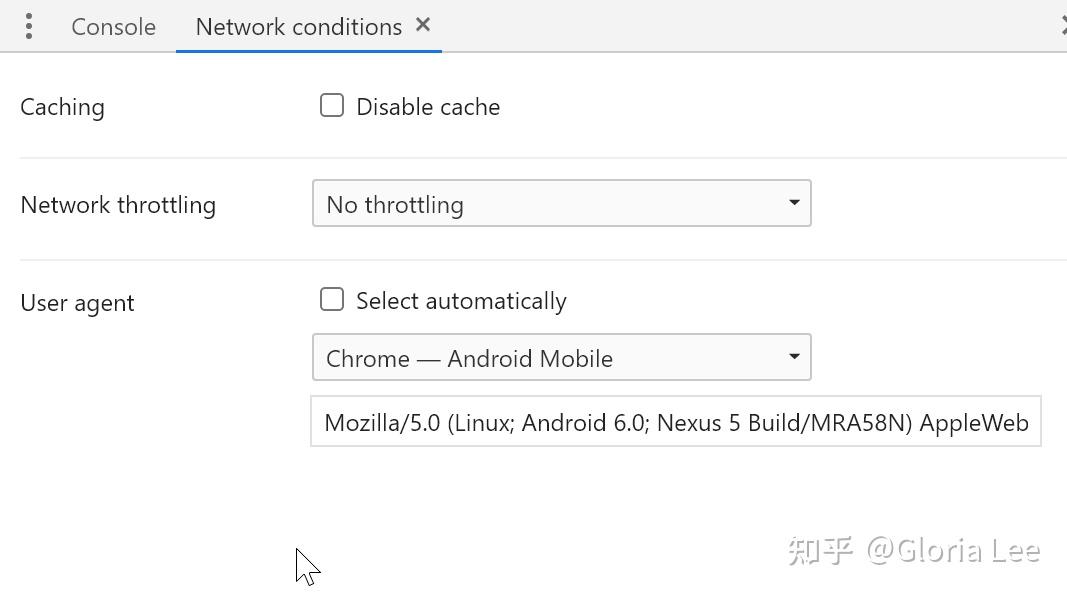Click the Network throttling dropdown arrow
Screen dimensions: 1067x595
(x=794, y=203)
